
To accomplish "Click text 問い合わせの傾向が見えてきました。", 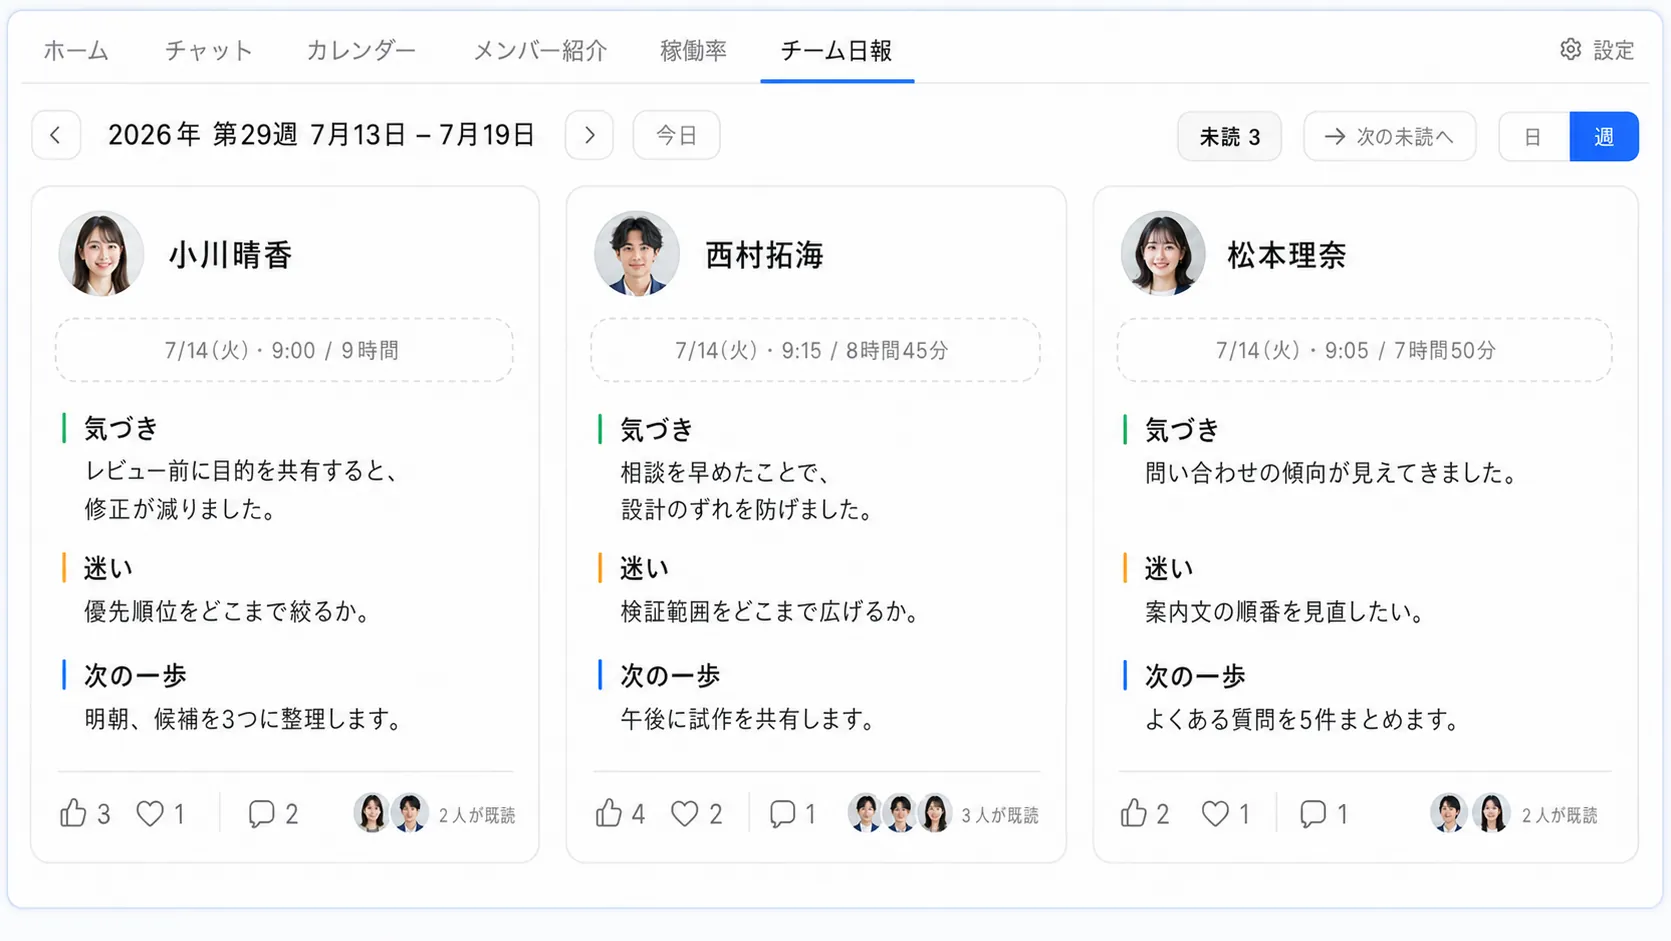I will (x=1332, y=473).
